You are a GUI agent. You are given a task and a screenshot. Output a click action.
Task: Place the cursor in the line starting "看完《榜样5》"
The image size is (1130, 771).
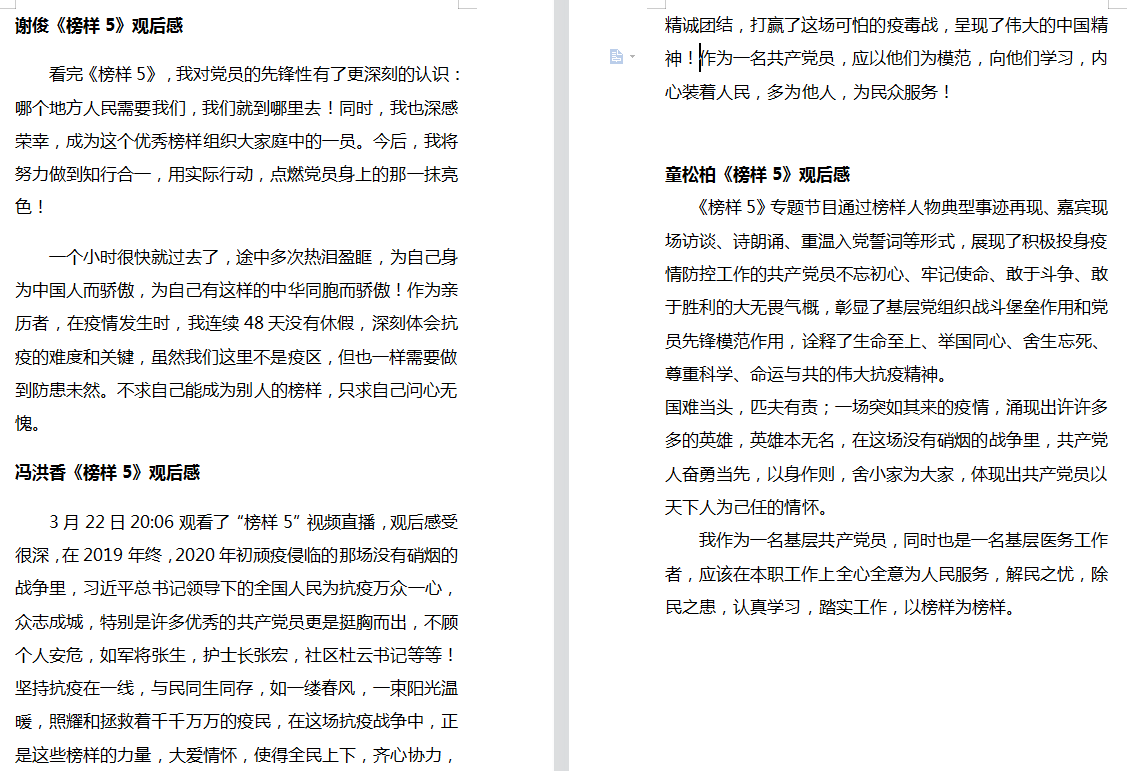point(253,74)
